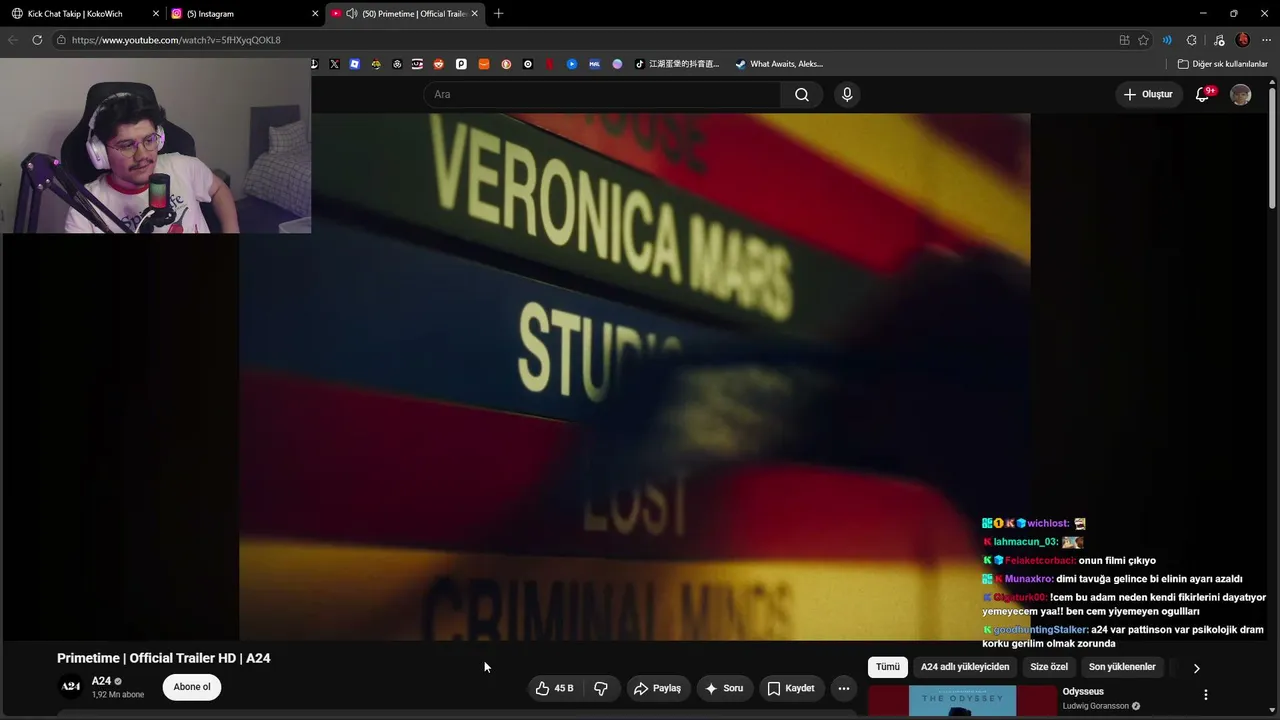Open the white P bookmark icon
Screen dimensions: 1280x720
(x=461, y=64)
